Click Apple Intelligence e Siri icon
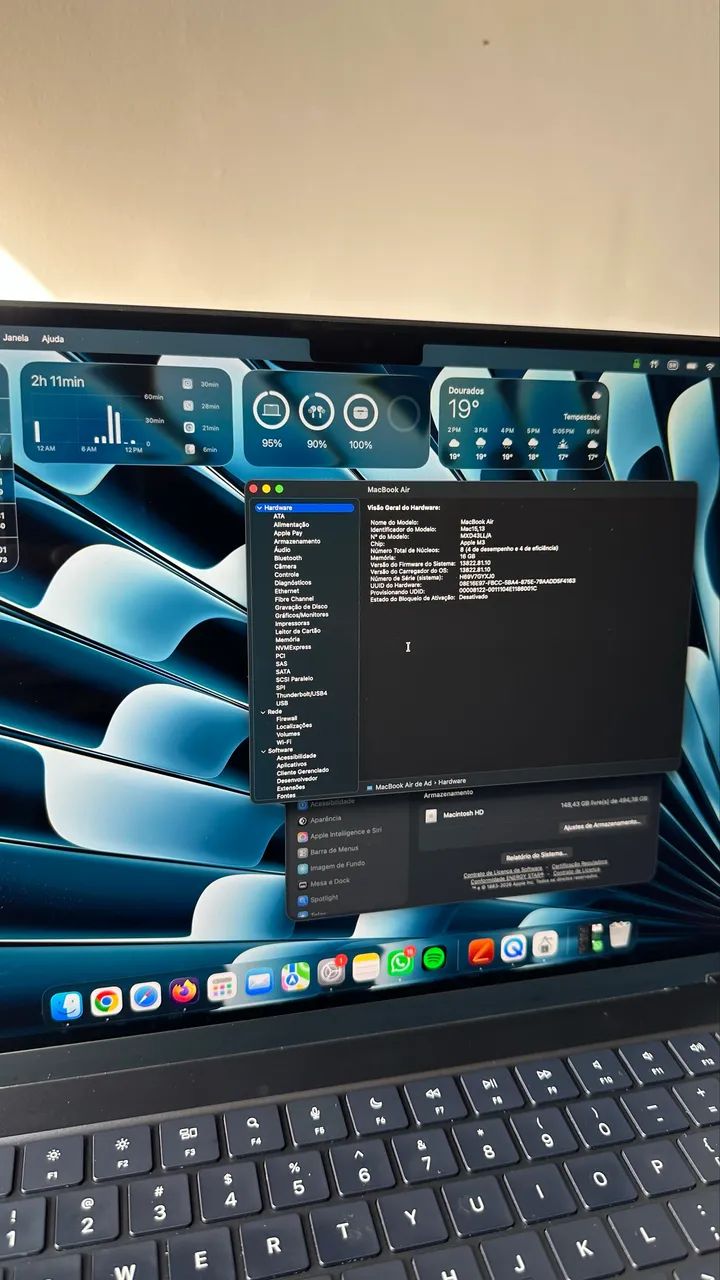The width and height of the screenshot is (720, 1280). coord(302,836)
